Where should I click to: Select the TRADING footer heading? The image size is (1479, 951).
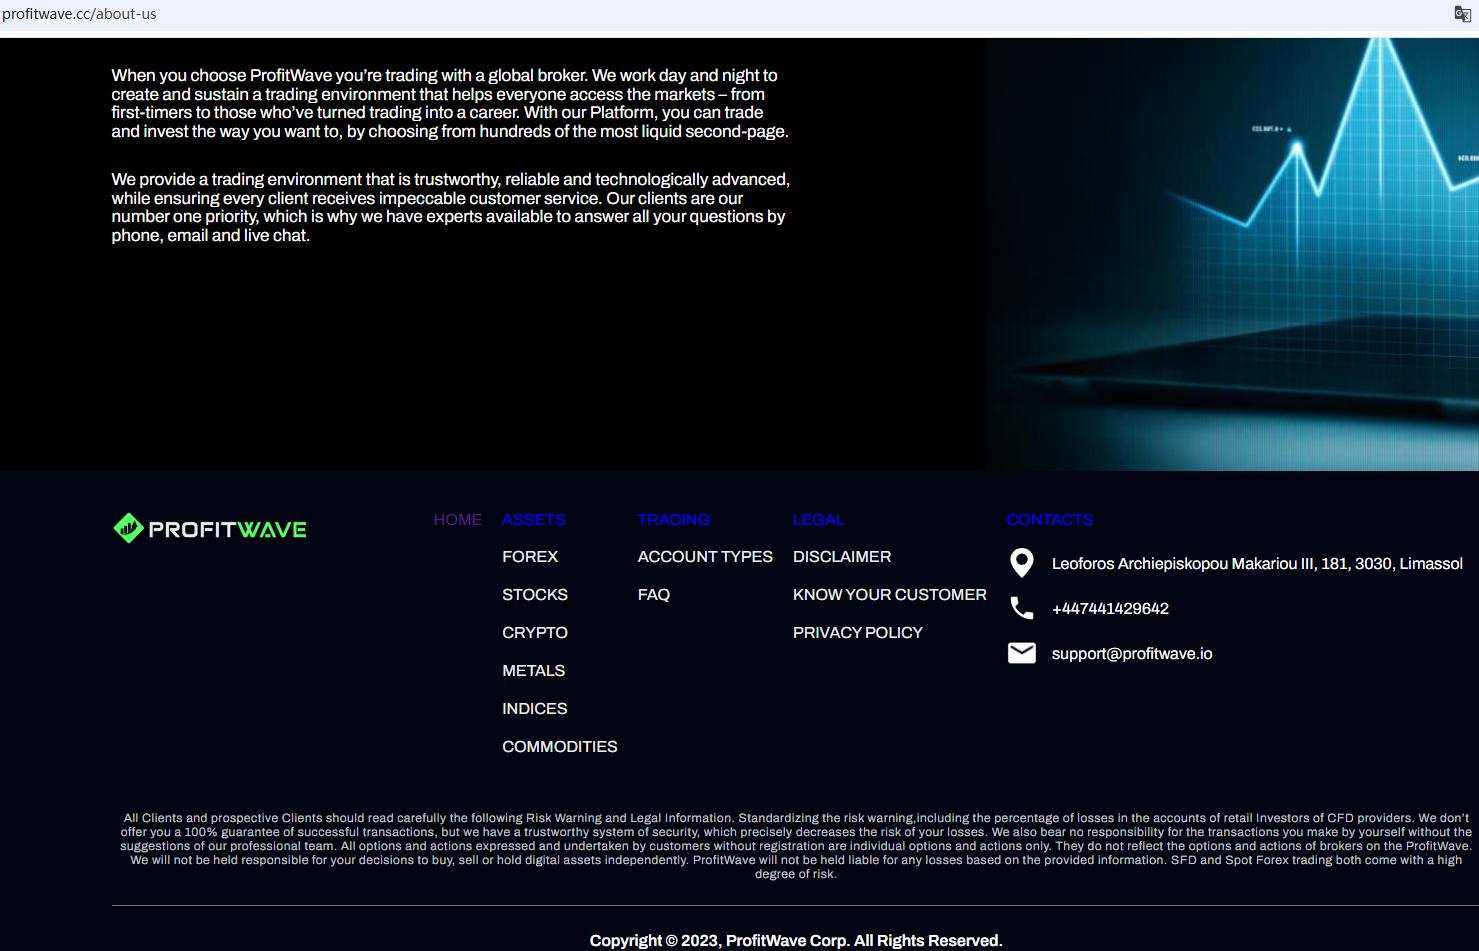(673, 520)
